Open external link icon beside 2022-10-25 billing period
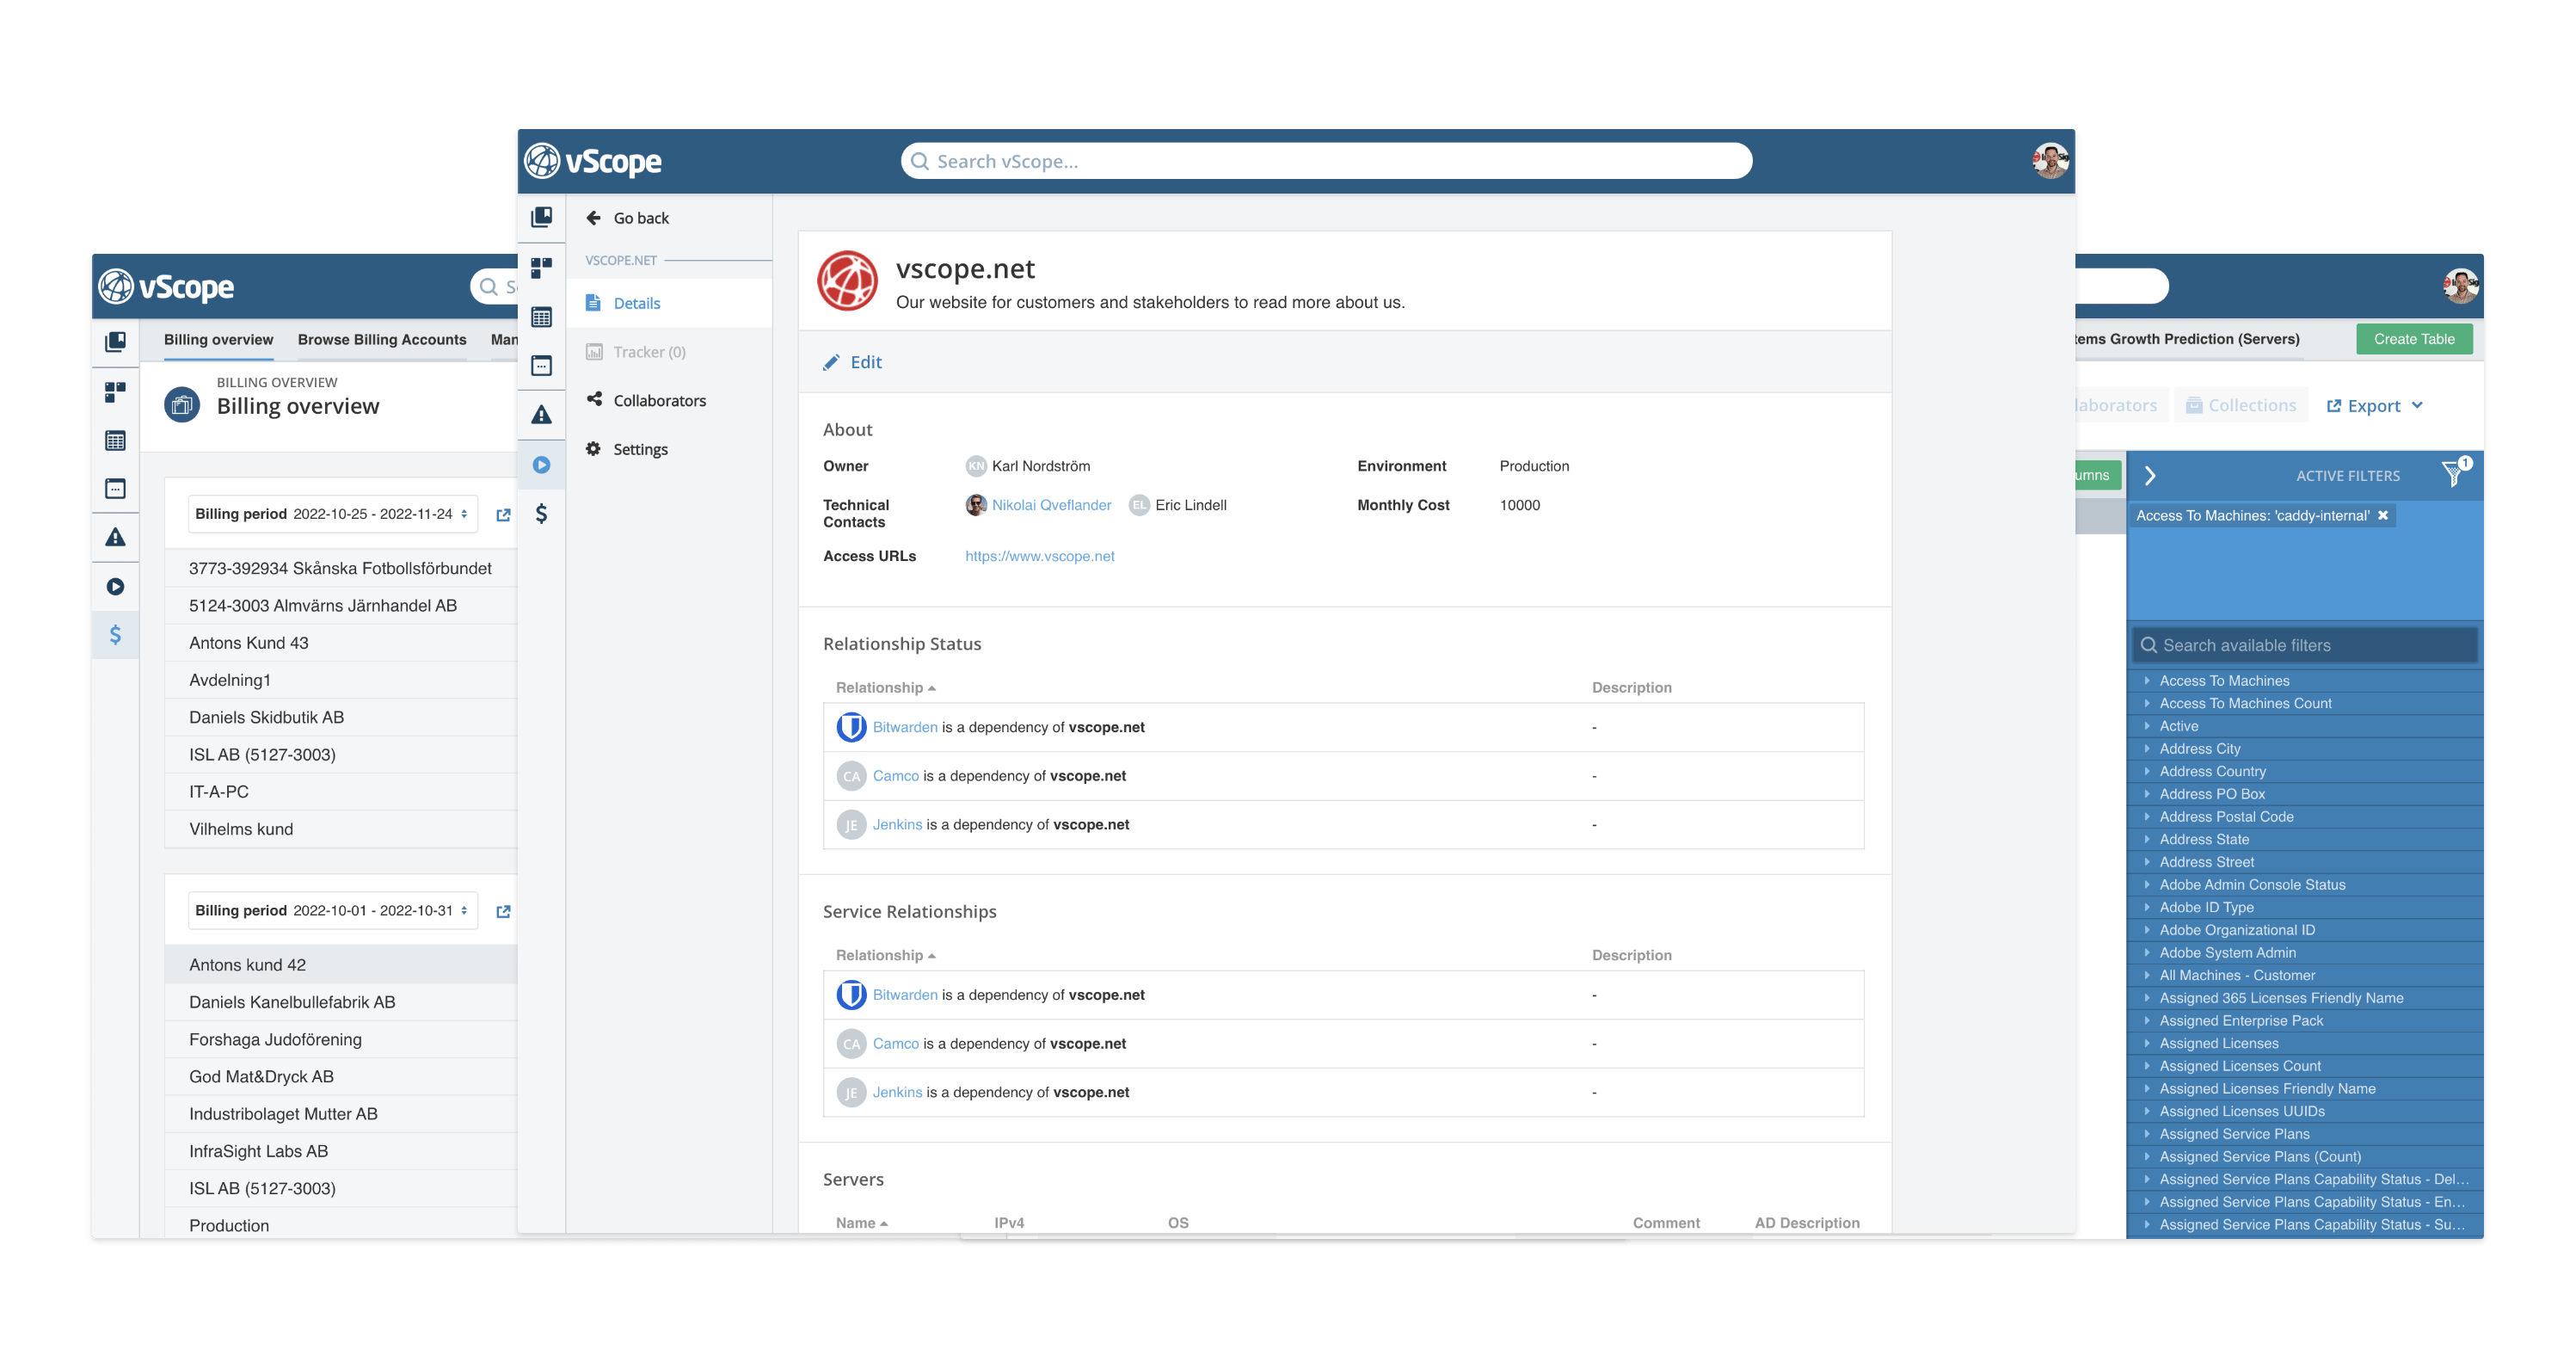Viewport: 2576px width, 1368px height. [503, 514]
